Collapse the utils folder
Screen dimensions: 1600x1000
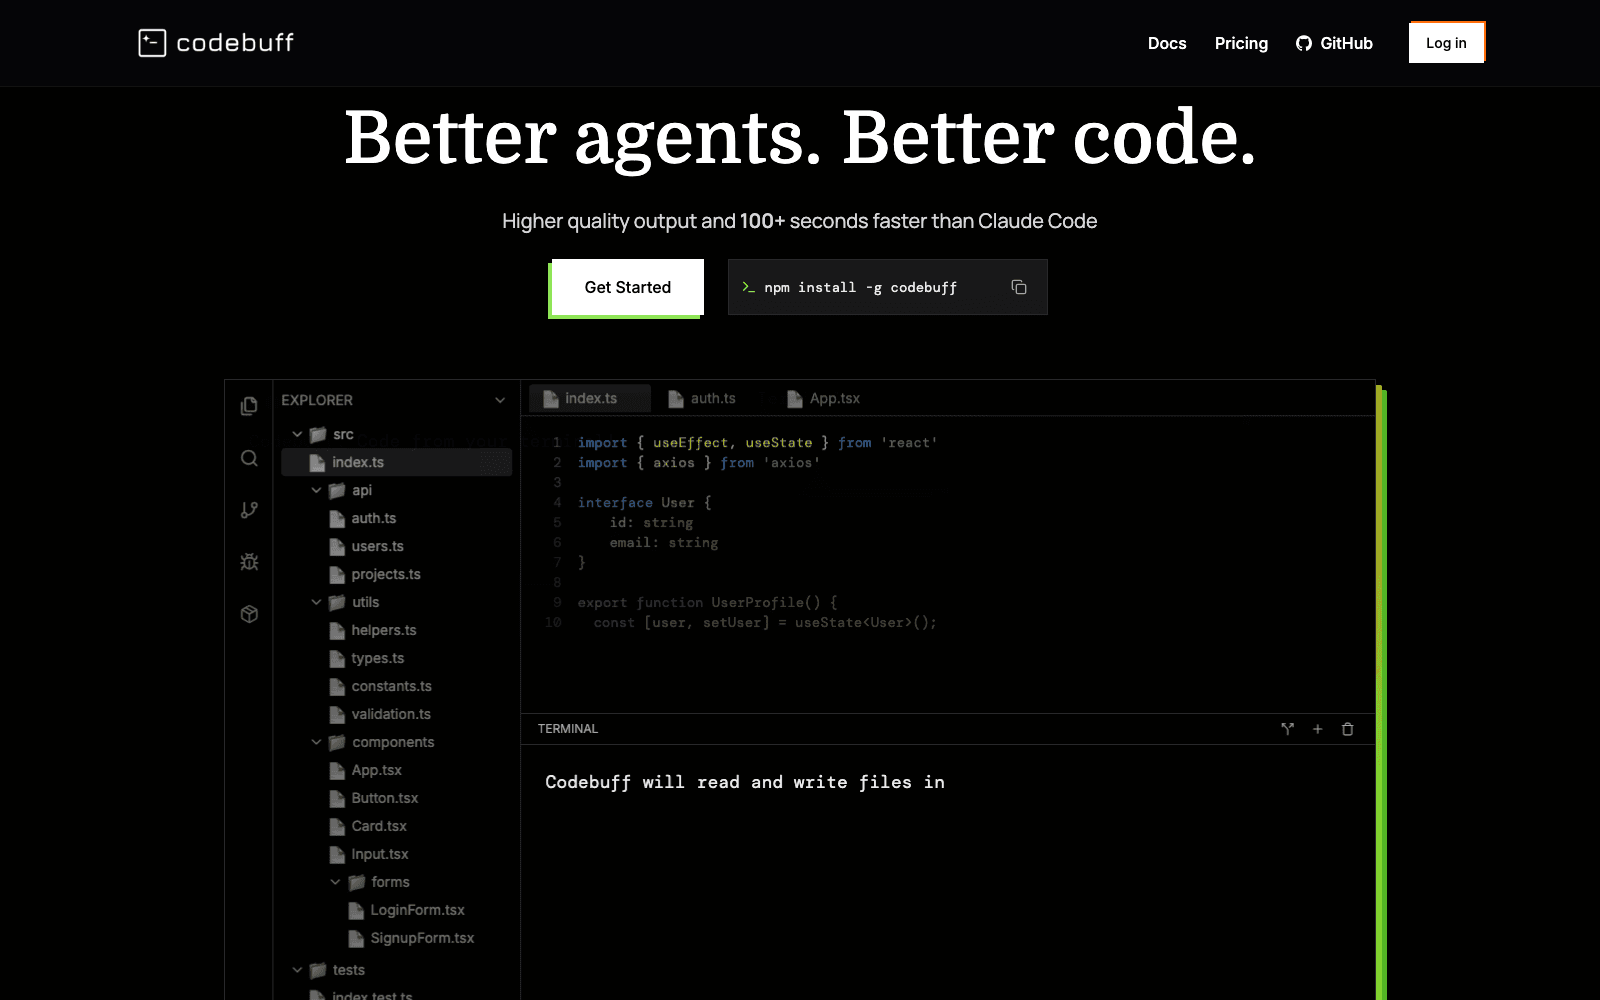[x=316, y=602]
